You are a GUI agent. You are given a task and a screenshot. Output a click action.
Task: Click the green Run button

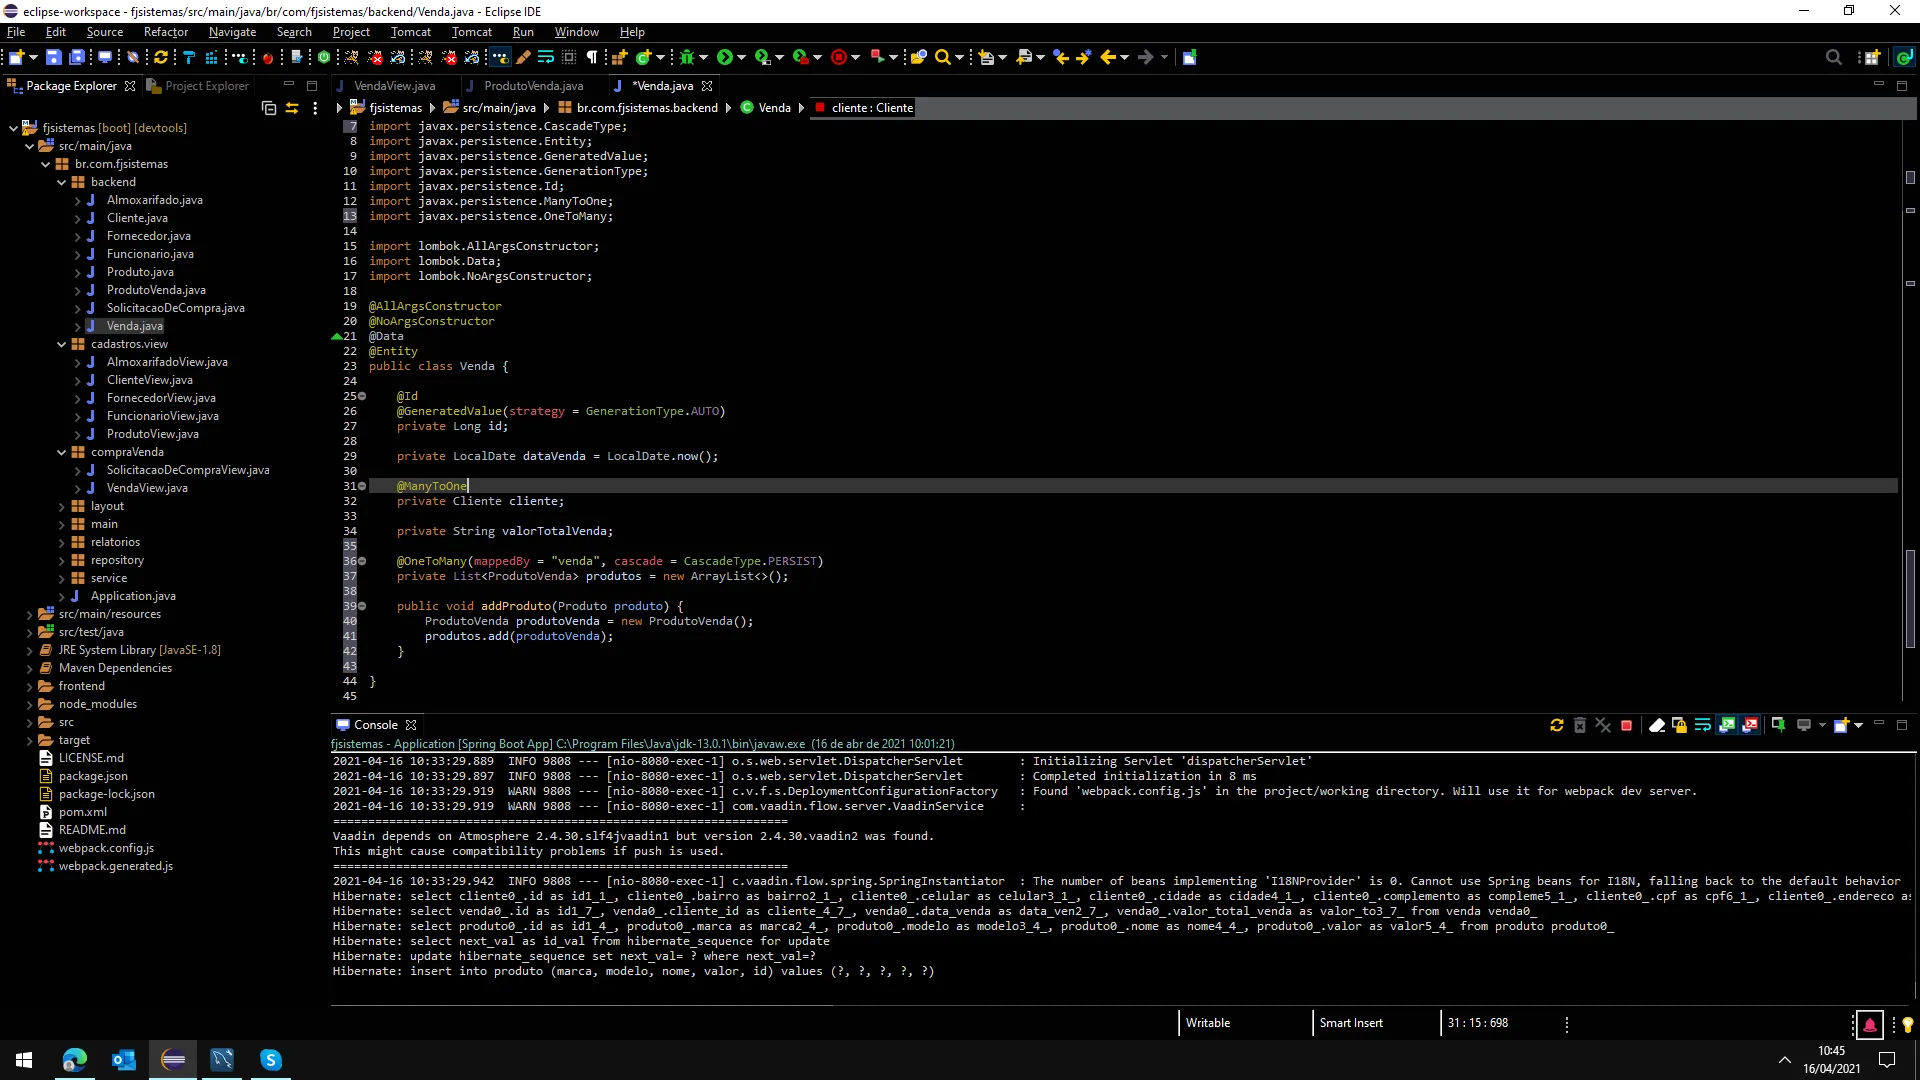(x=725, y=57)
